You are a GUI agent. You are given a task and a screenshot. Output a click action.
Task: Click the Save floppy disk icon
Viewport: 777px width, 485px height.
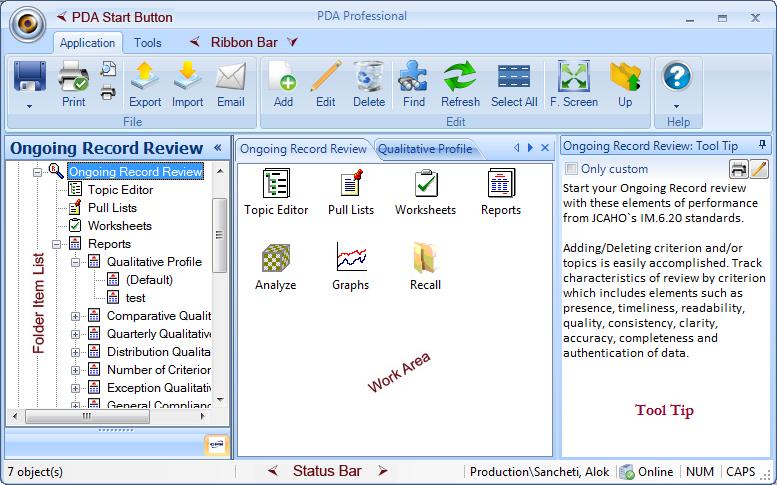(30, 77)
